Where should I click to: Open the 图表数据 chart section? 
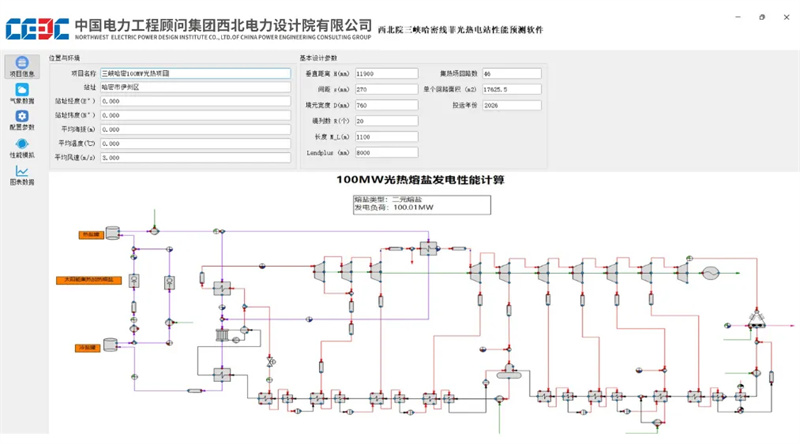click(x=22, y=175)
